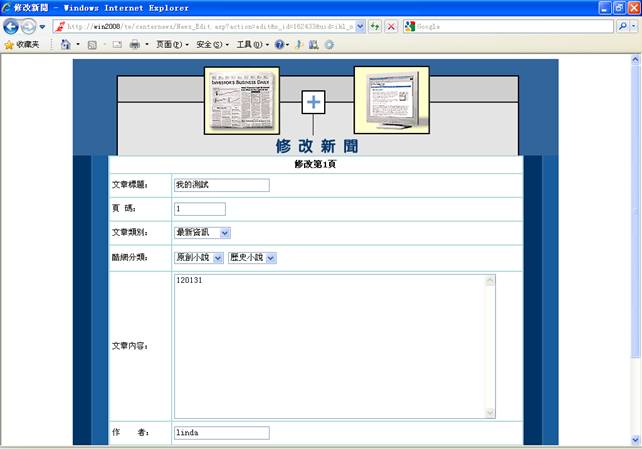Click the browser Back arrow button

coord(11,26)
